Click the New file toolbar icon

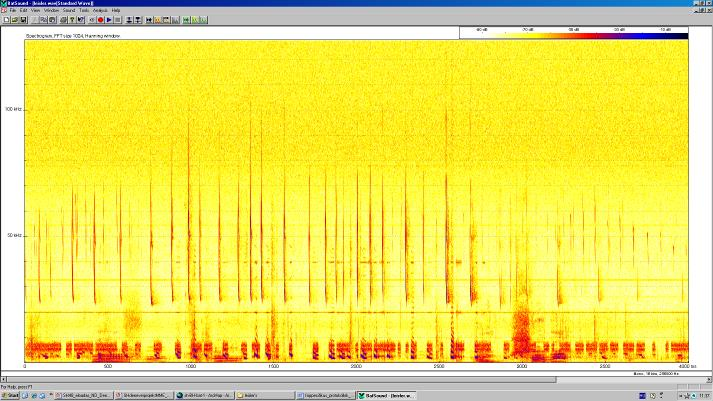[x=6, y=20]
